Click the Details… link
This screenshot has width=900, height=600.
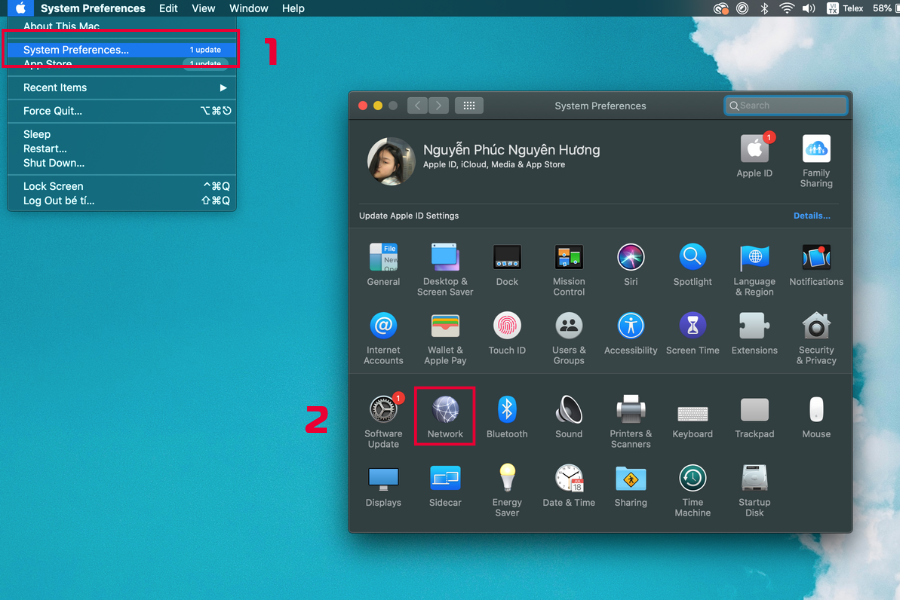[x=811, y=216]
